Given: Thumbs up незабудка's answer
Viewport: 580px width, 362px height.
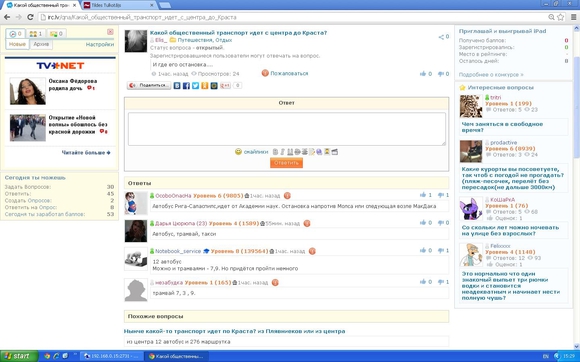Looking at the screenshot, I should 423,282.
